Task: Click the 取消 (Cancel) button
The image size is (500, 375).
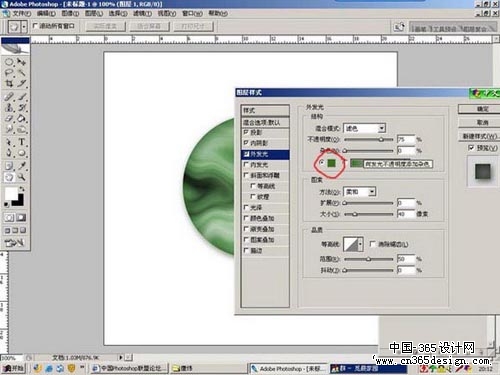Action: [x=480, y=123]
